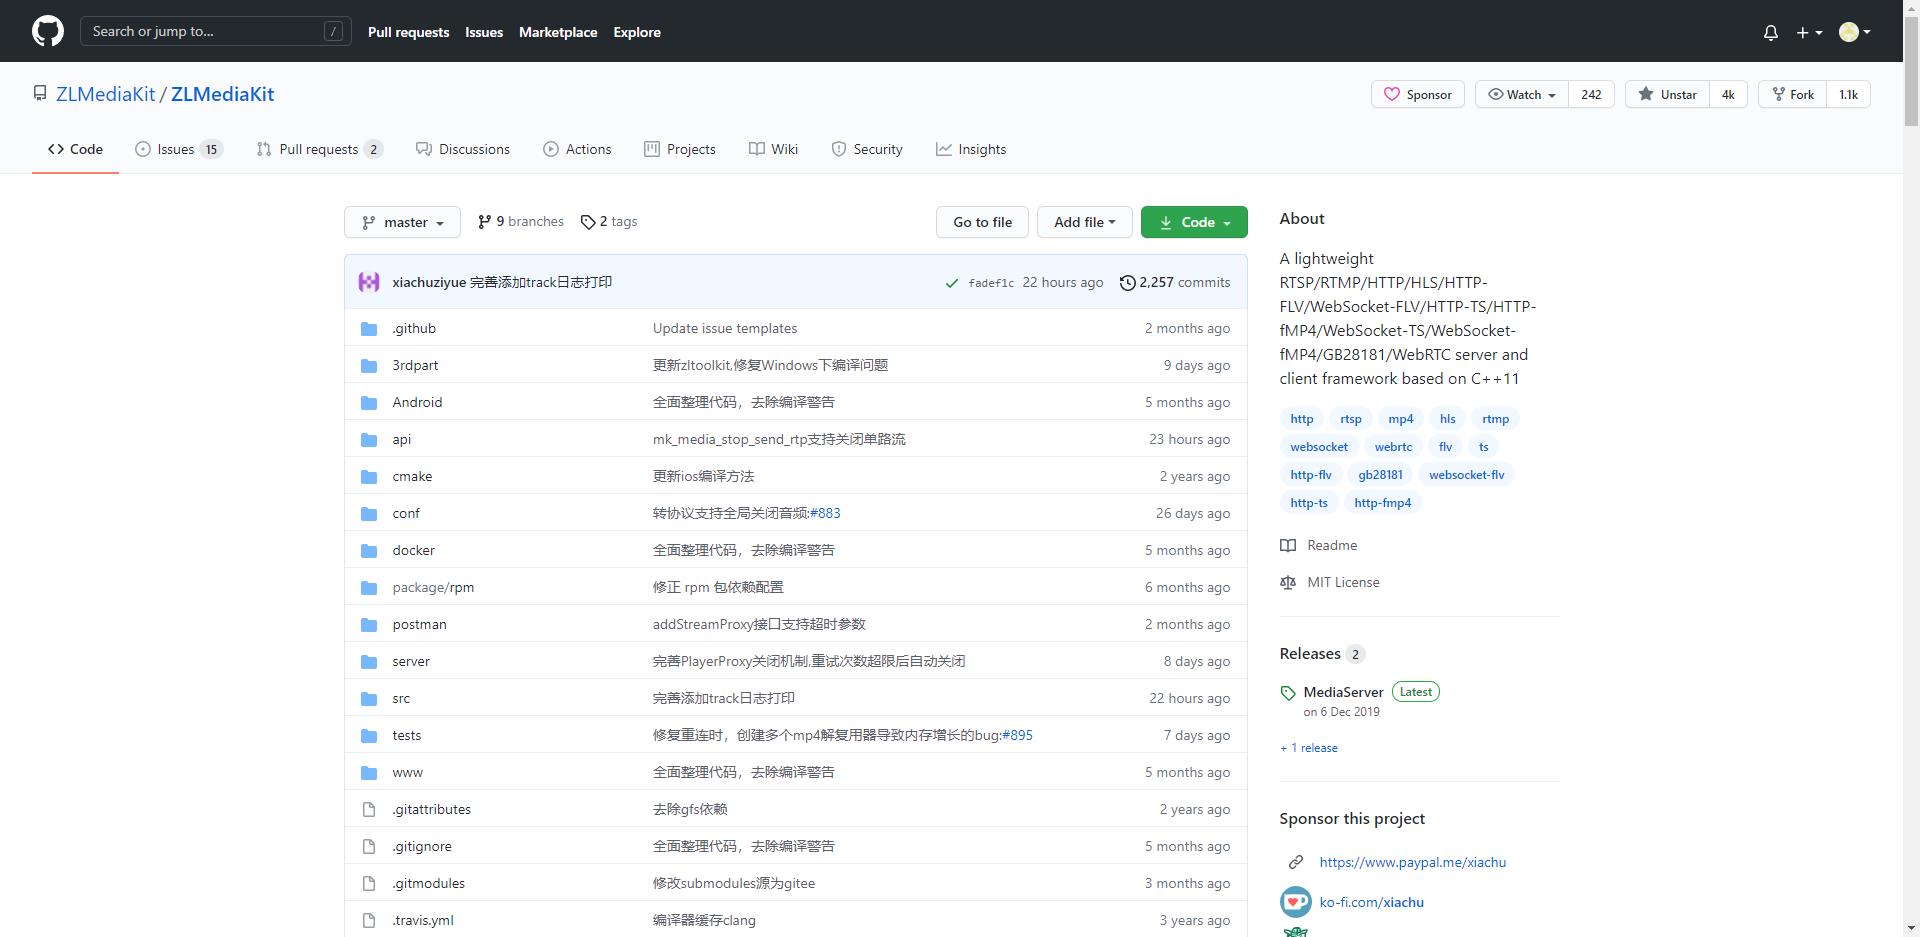Open the Add file dropdown
Viewport: 1920px width, 937px height.
pos(1084,222)
